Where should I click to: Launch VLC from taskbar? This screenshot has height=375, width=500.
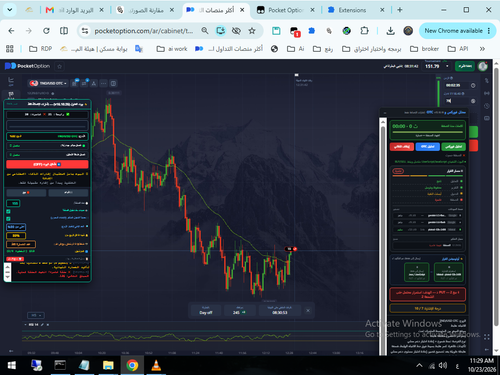[156, 365]
